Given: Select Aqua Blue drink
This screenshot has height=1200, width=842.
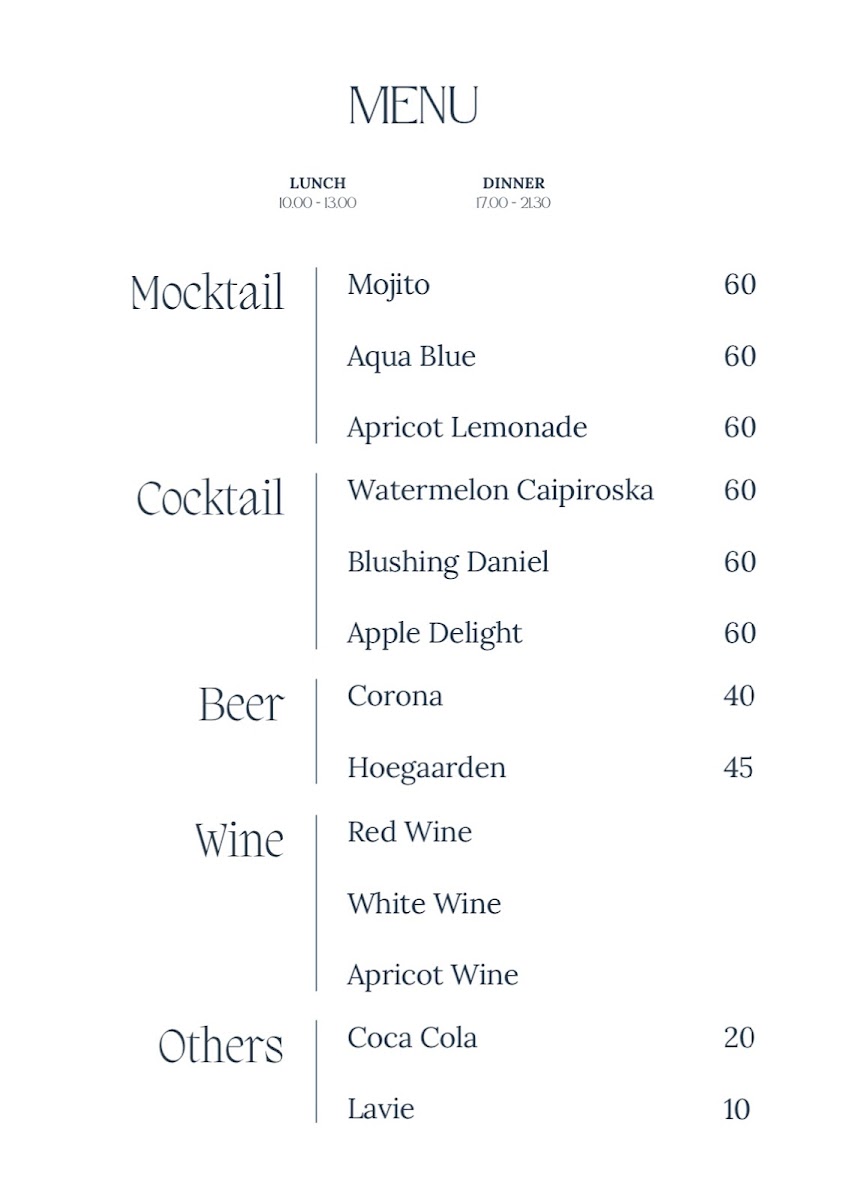Looking at the screenshot, I should coord(411,356).
